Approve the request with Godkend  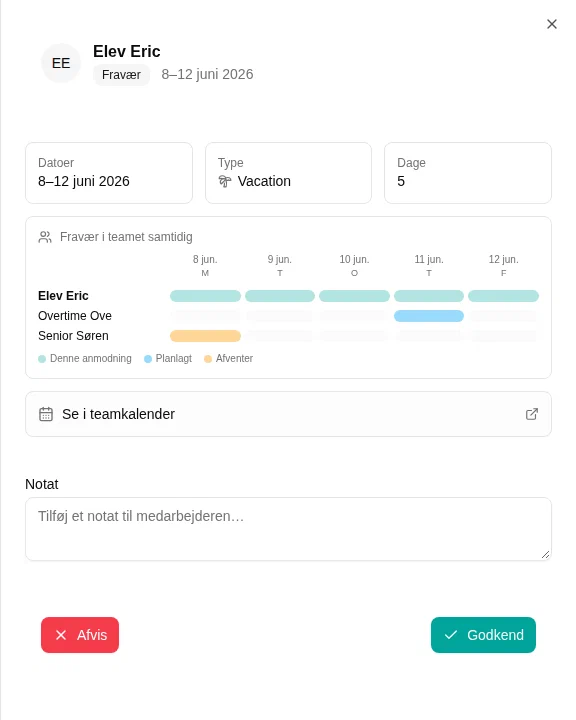coord(483,635)
